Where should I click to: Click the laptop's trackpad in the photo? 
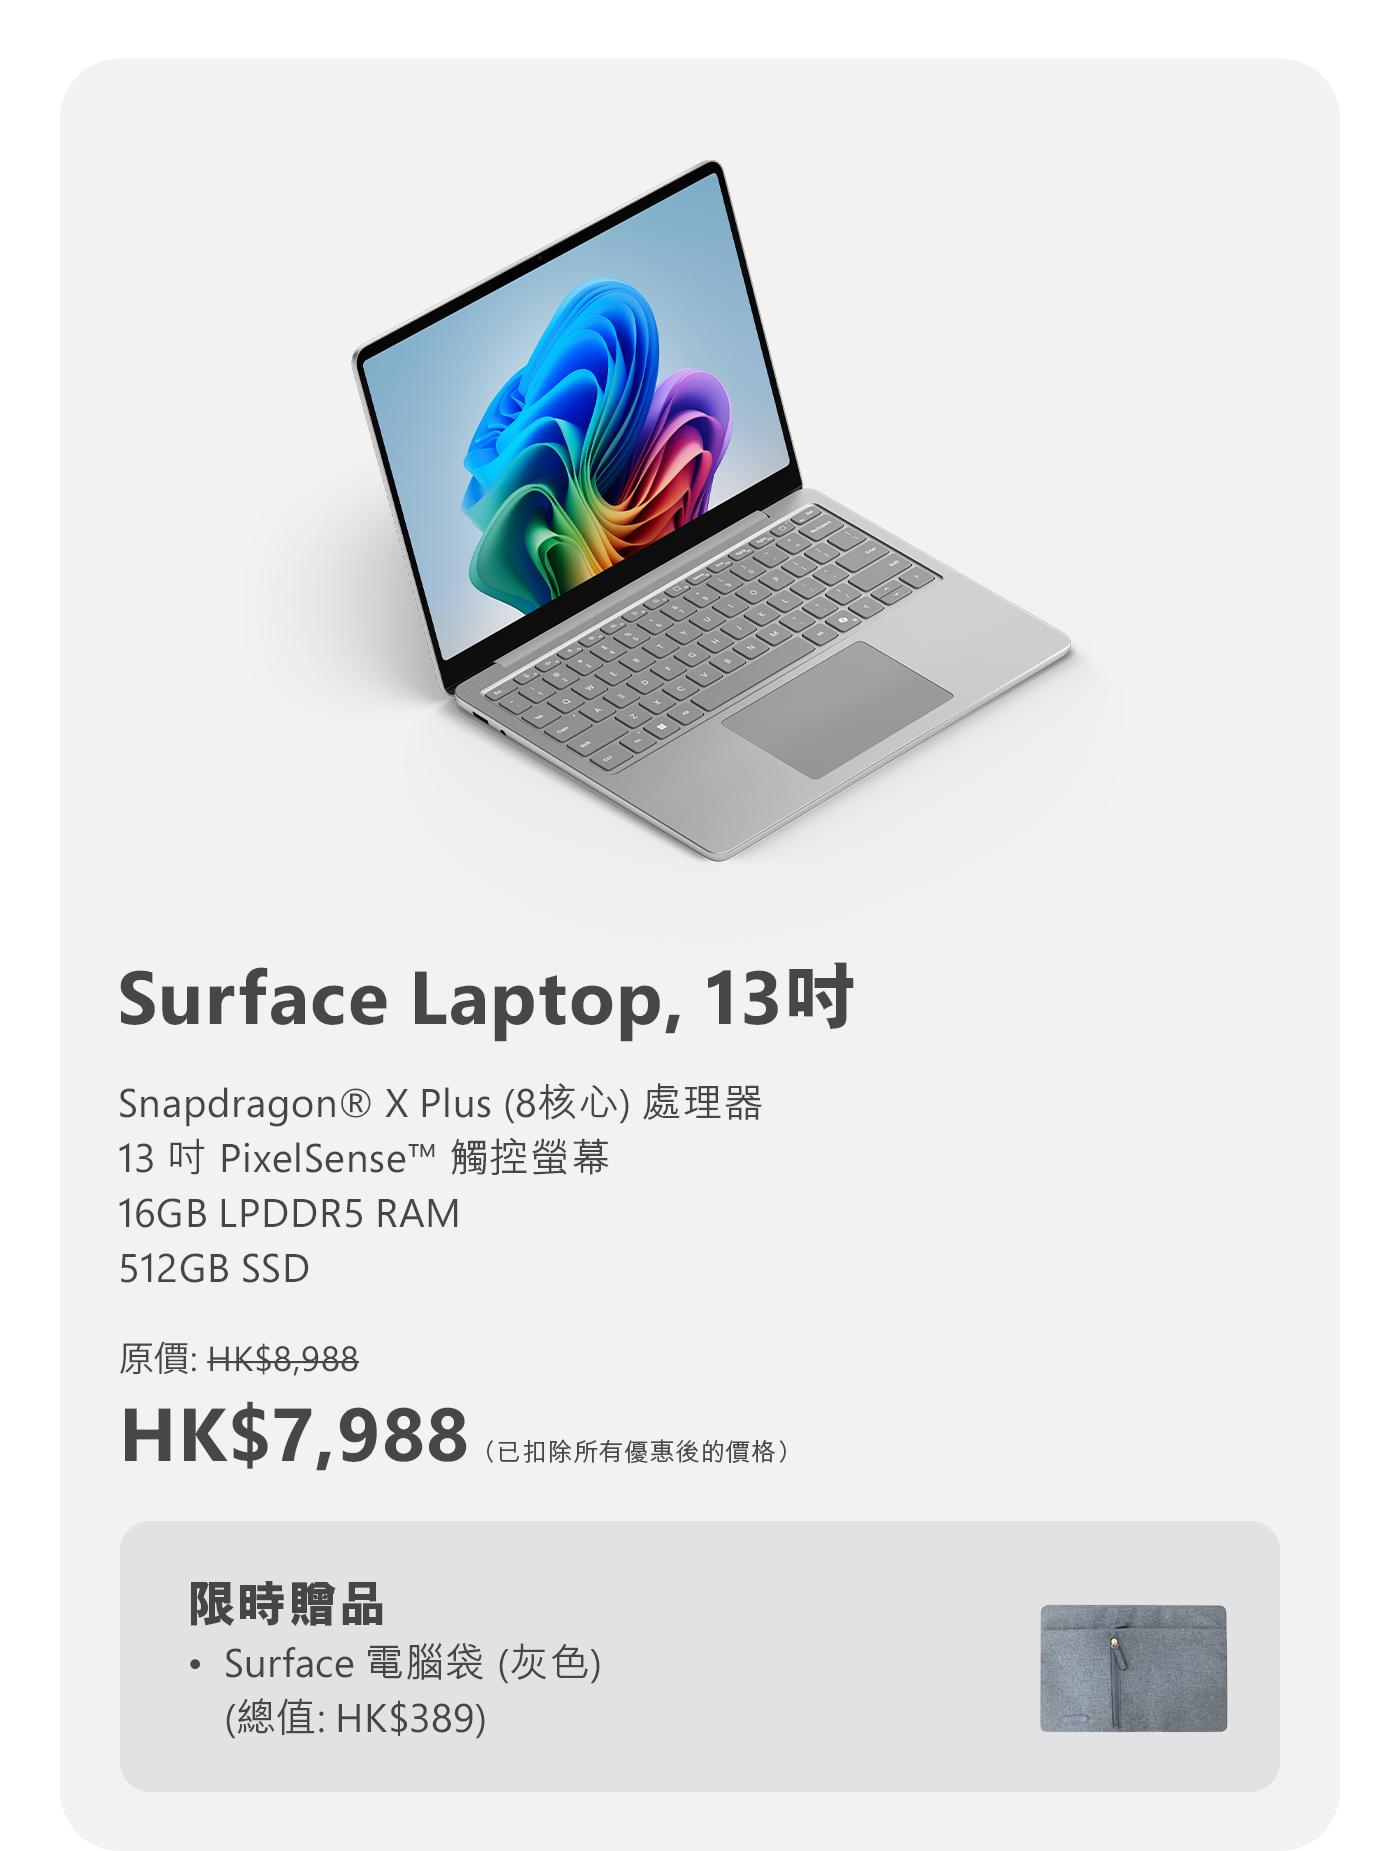[837, 708]
